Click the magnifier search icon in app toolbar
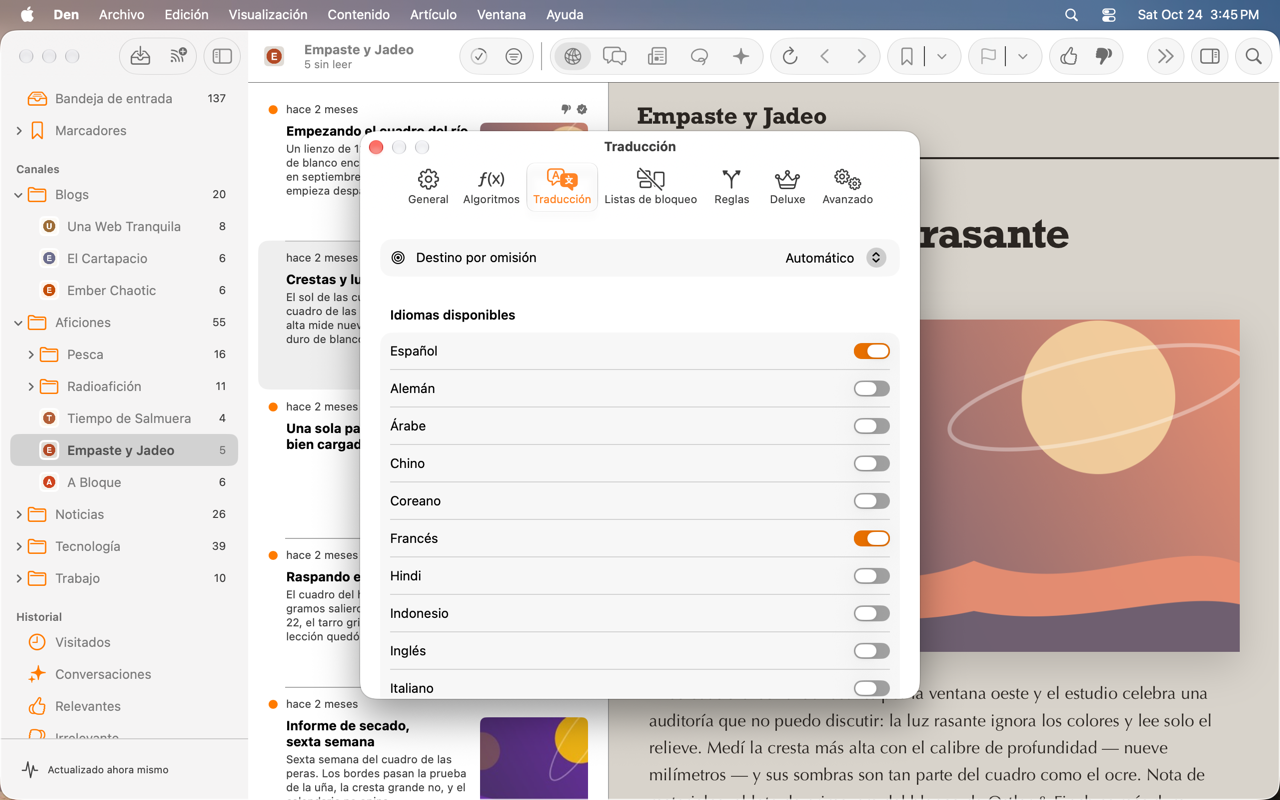Screen dimensions: 1280x800 [1254, 57]
